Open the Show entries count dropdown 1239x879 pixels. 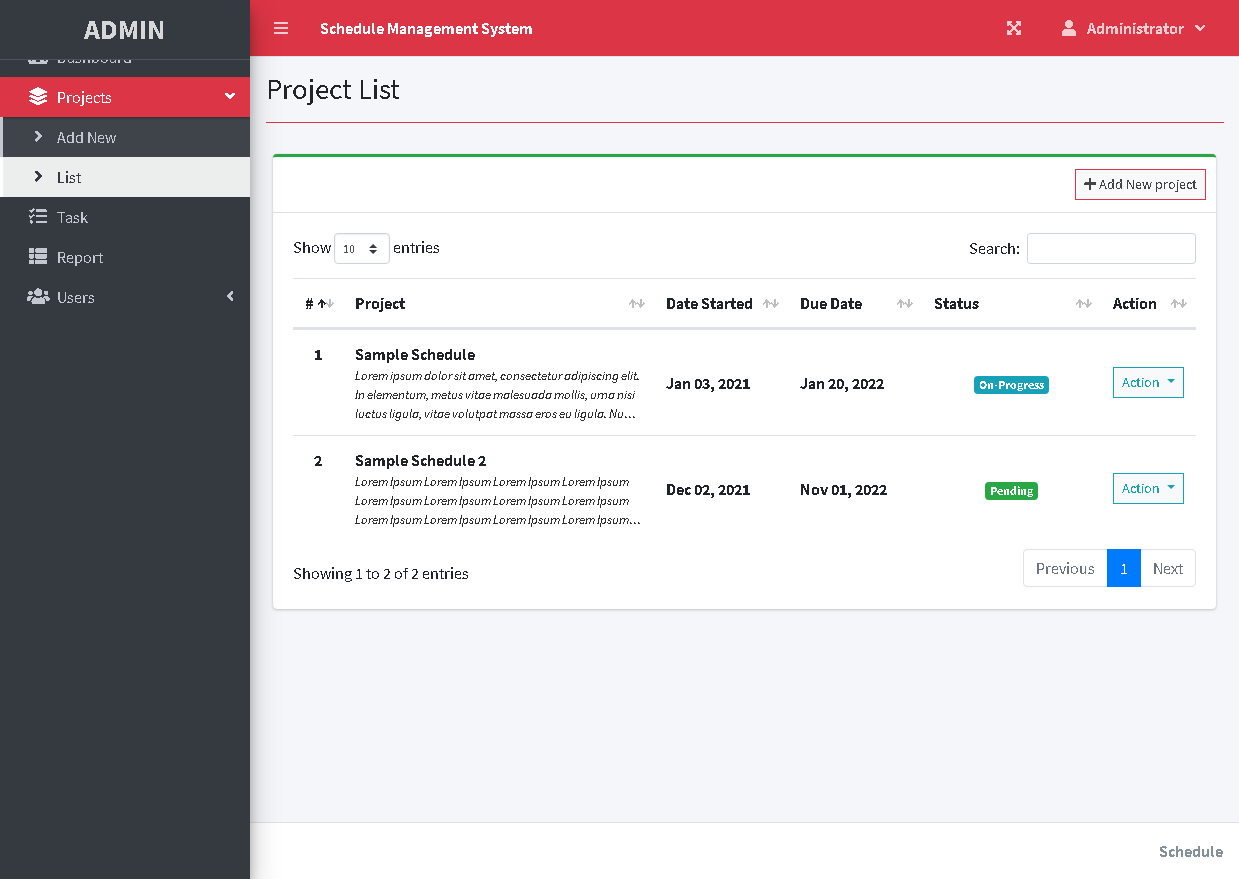pyautogui.click(x=362, y=249)
